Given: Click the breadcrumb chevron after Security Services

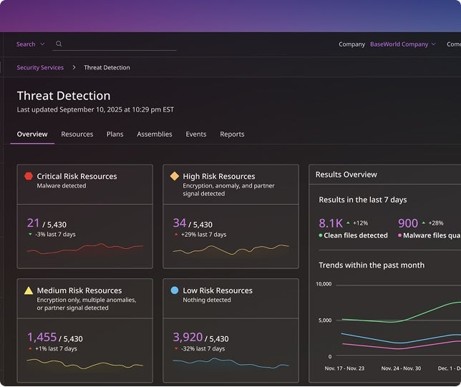Looking at the screenshot, I should (74, 67).
